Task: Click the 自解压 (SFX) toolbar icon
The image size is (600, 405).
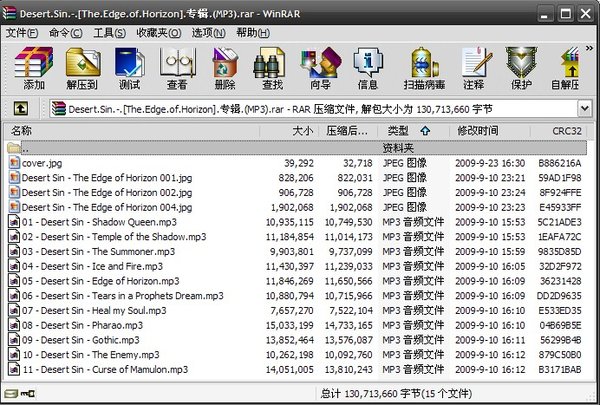Action: coord(566,68)
